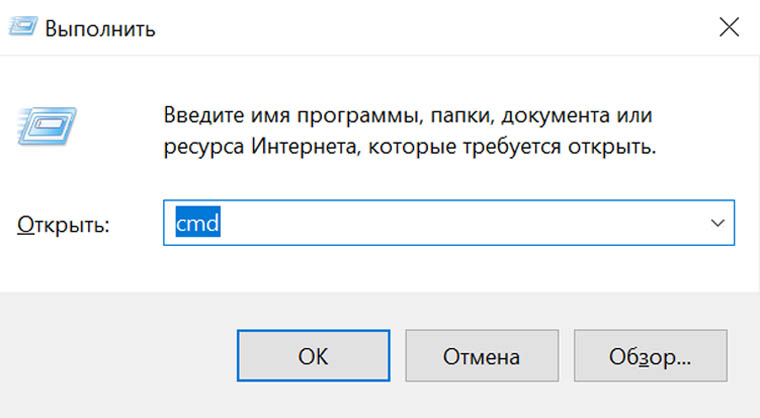Place the cursor in the empty Открыть field area
The height and width of the screenshot is (418, 760).
click(x=460, y=223)
